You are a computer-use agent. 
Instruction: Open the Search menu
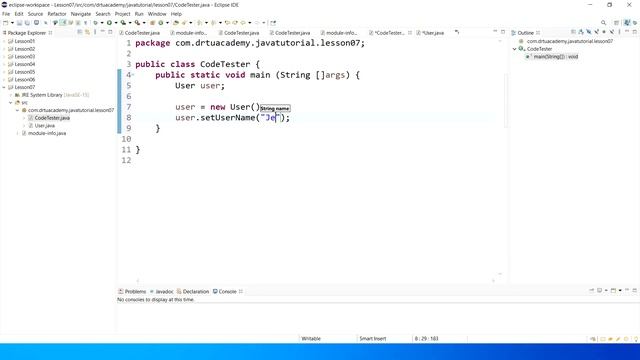tap(103, 14)
